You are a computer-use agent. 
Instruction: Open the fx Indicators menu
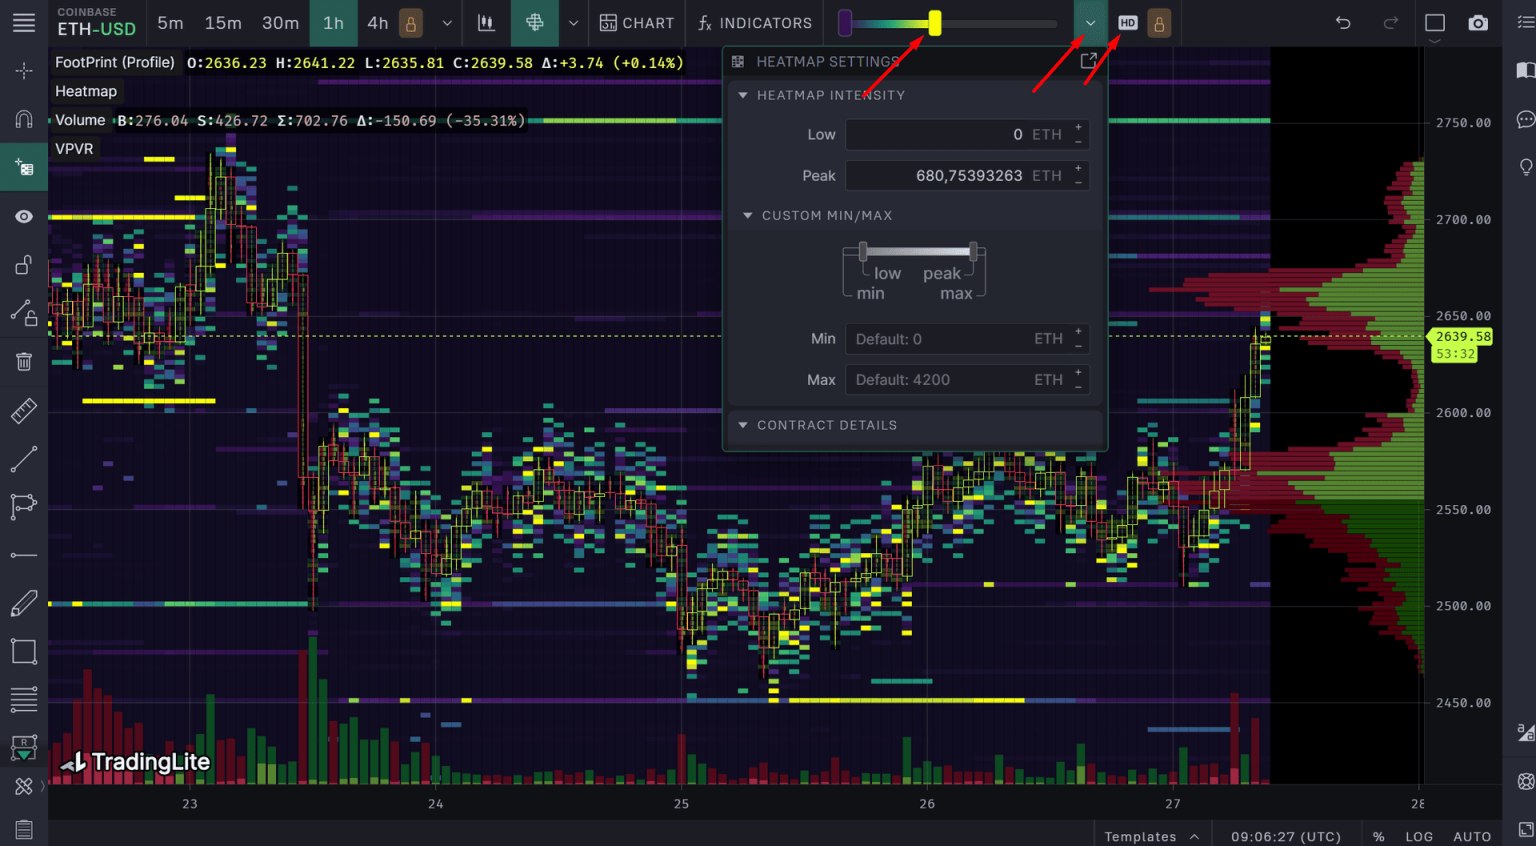click(x=753, y=22)
